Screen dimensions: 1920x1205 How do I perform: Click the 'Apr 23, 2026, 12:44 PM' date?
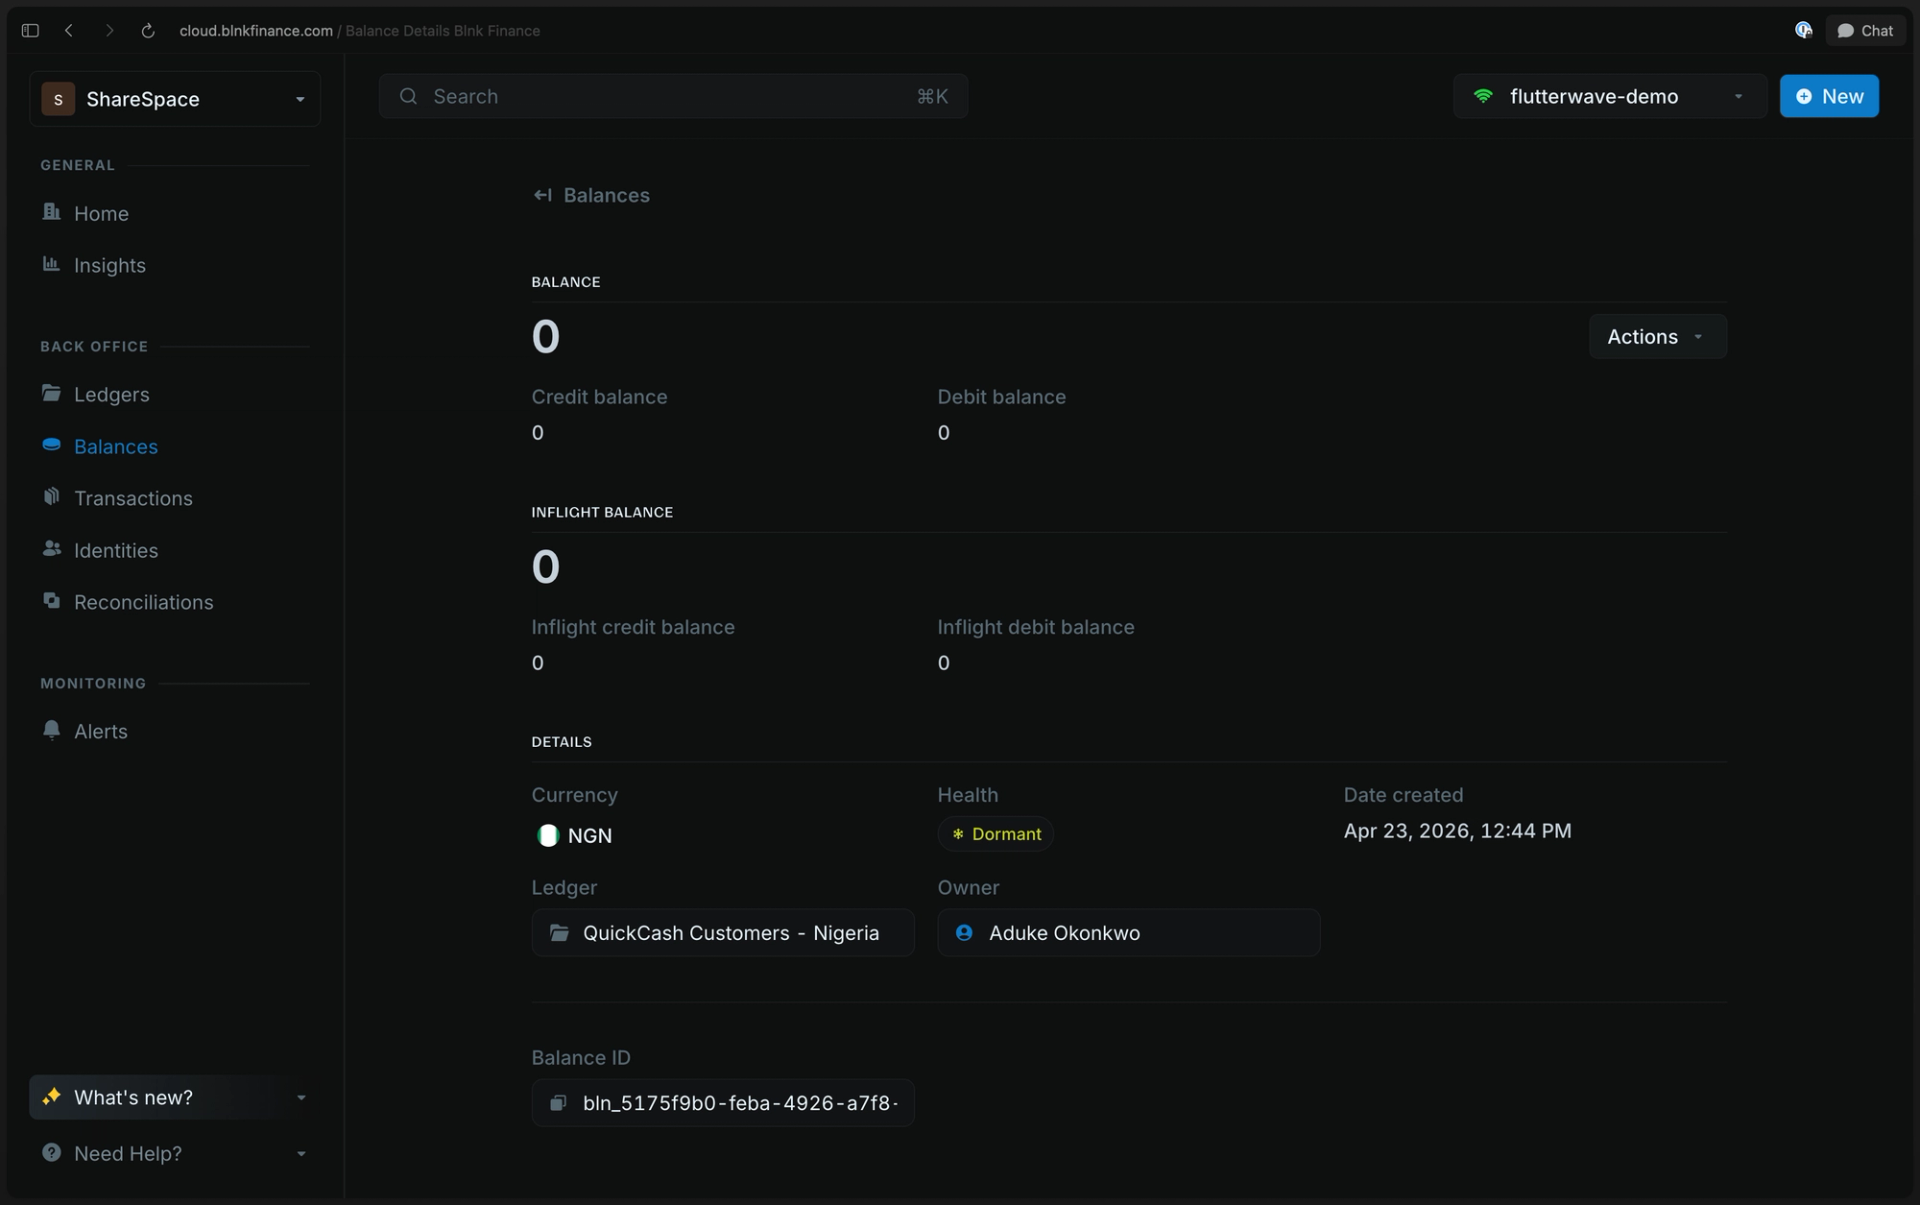(x=1457, y=831)
